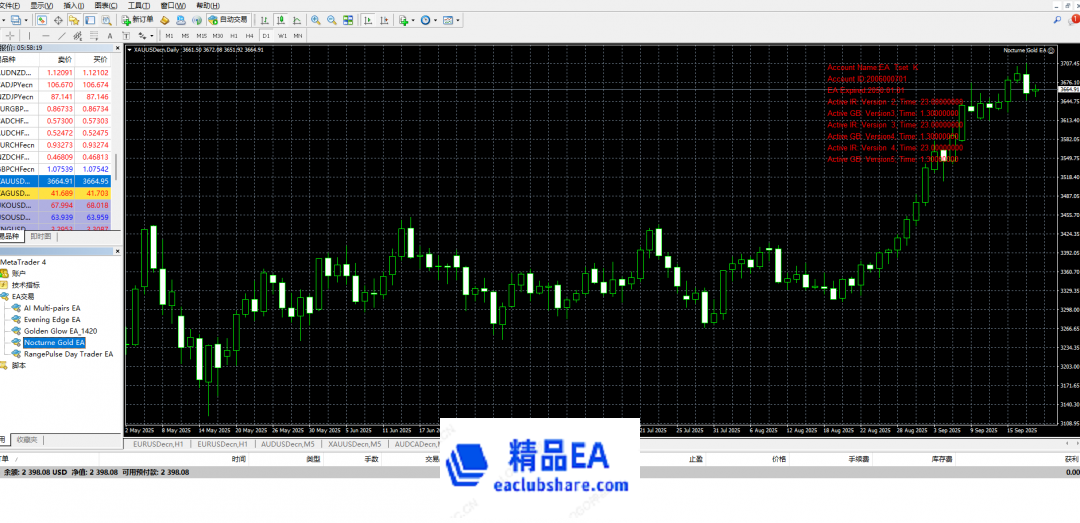Tile chart windows icon

348,20
